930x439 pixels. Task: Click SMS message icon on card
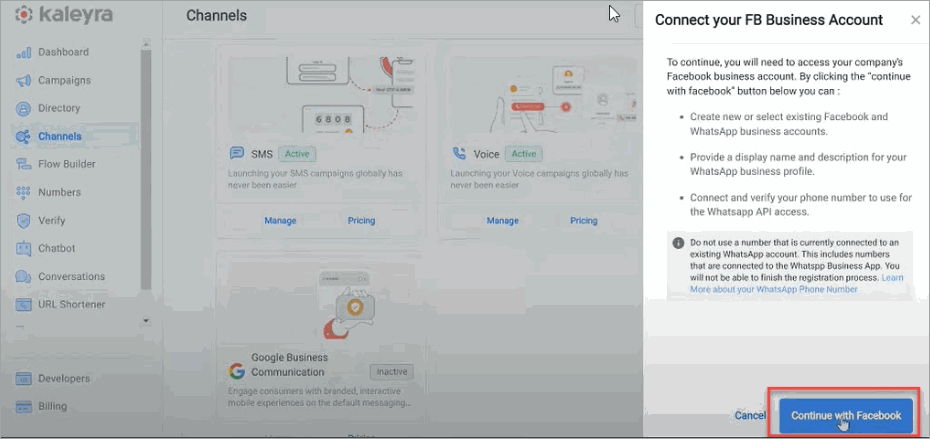point(237,154)
